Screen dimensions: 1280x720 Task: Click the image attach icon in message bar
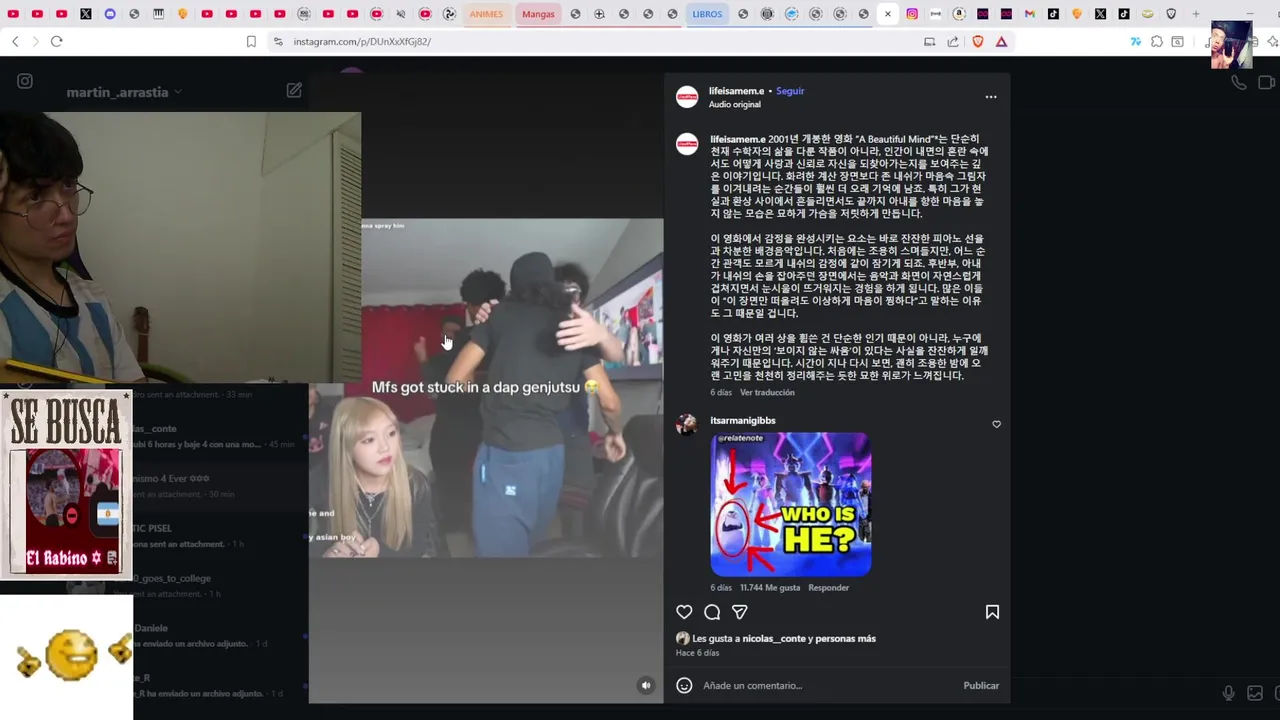1254,693
